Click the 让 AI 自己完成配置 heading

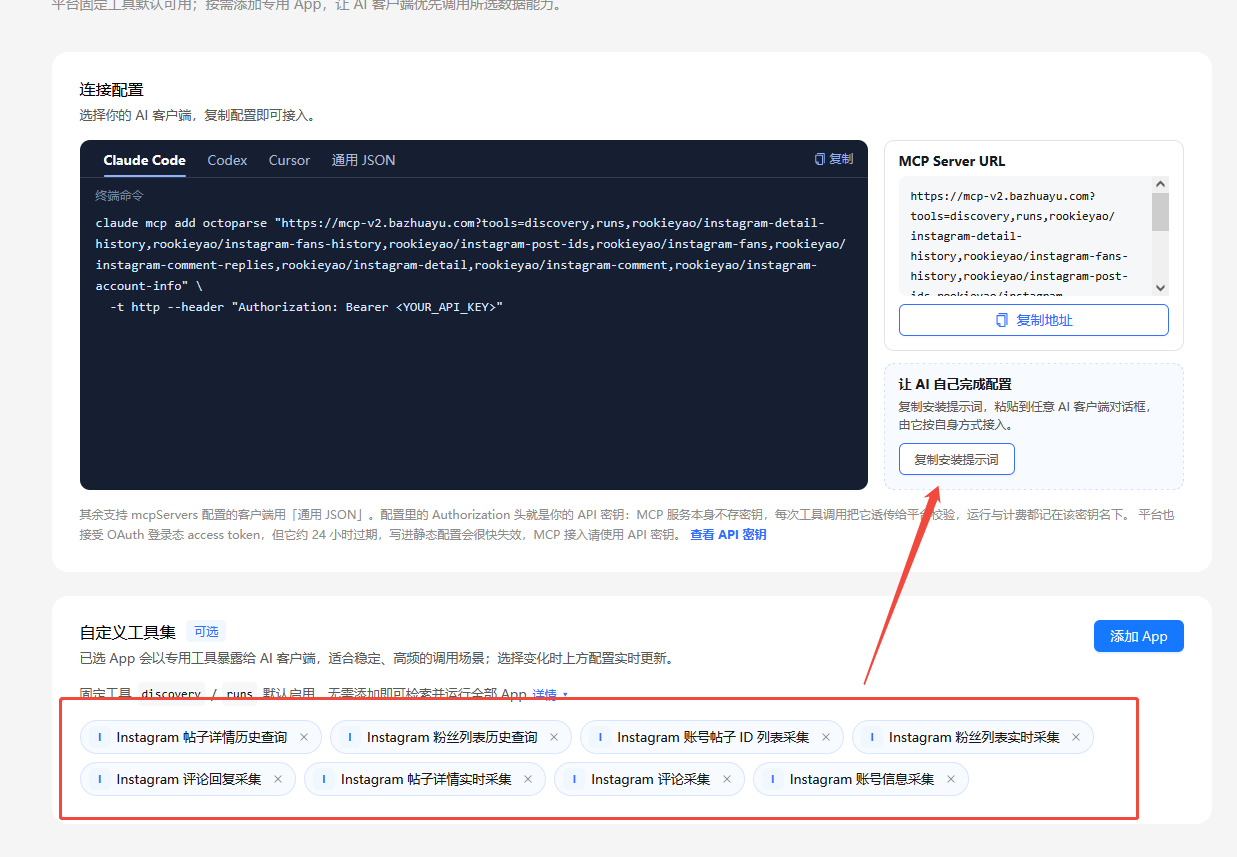click(x=955, y=384)
